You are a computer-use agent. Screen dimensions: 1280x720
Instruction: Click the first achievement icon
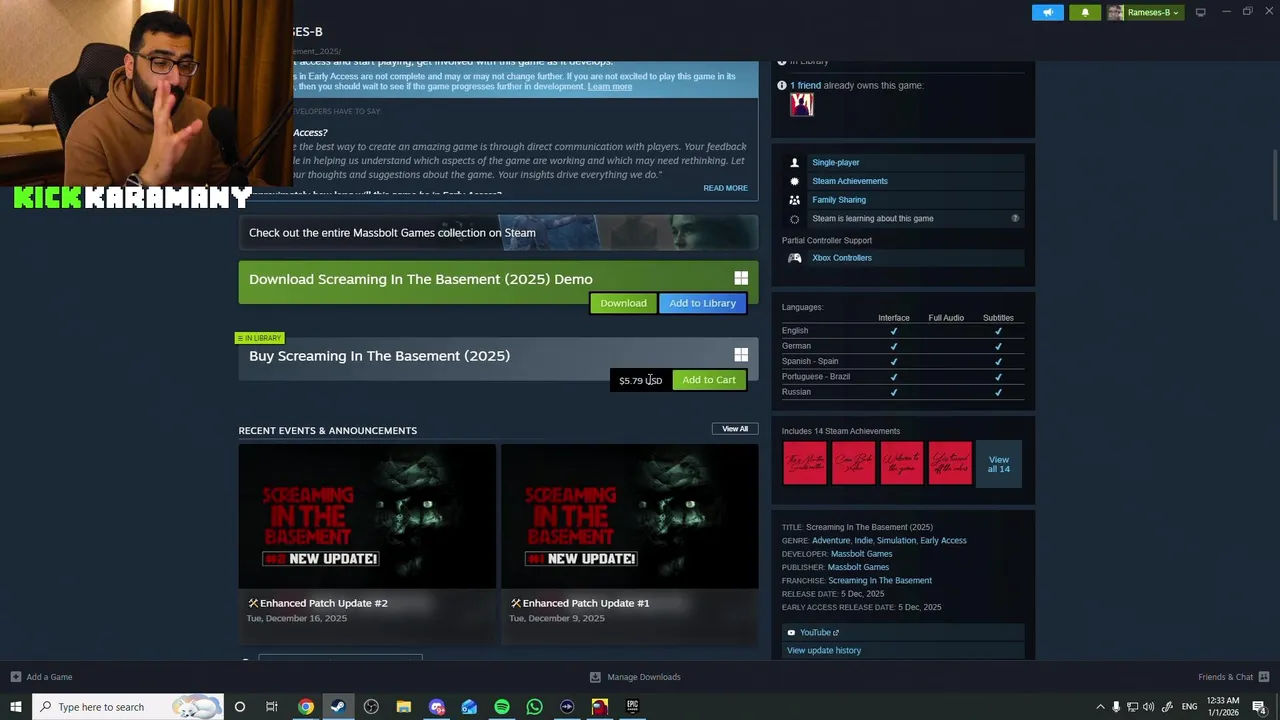(x=805, y=463)
